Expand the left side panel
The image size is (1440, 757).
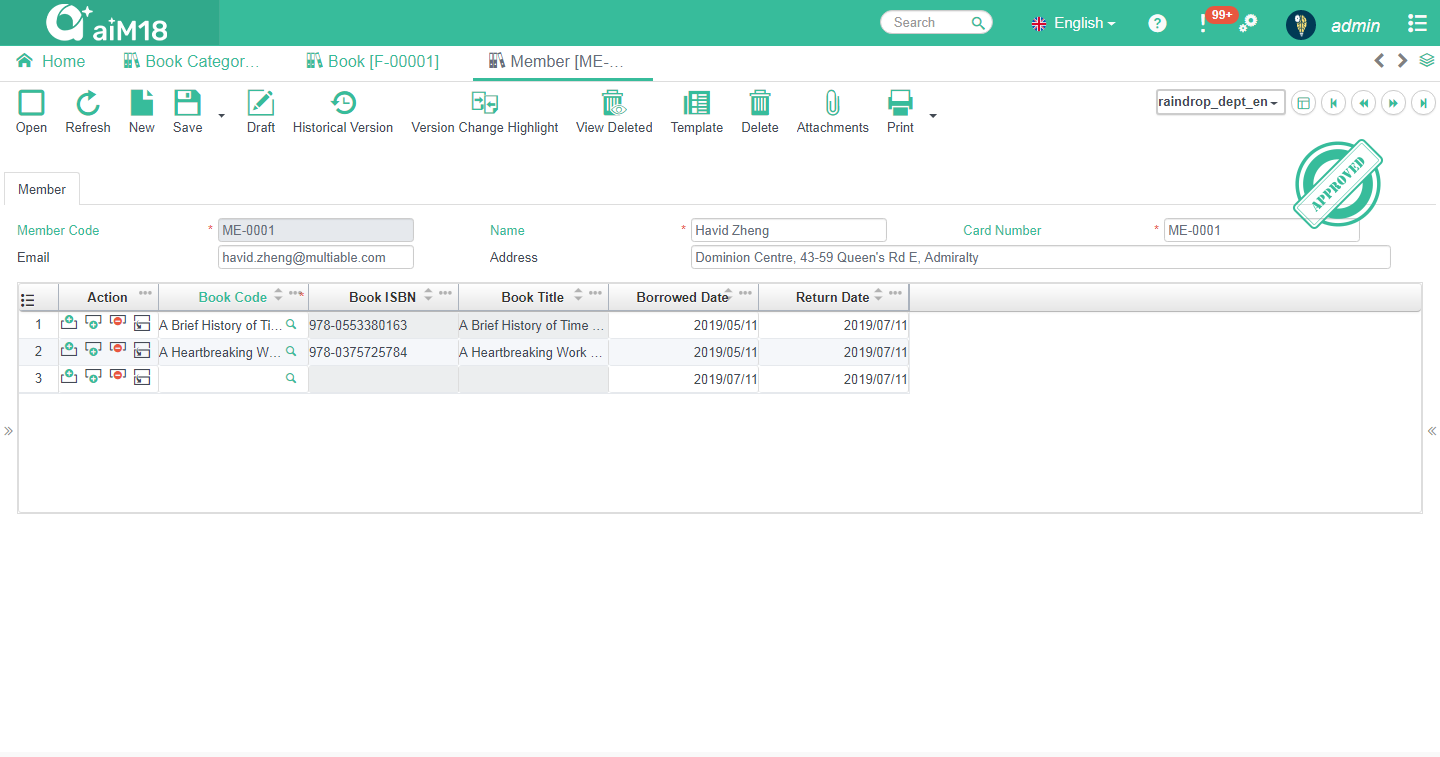[x=8, y=431]
